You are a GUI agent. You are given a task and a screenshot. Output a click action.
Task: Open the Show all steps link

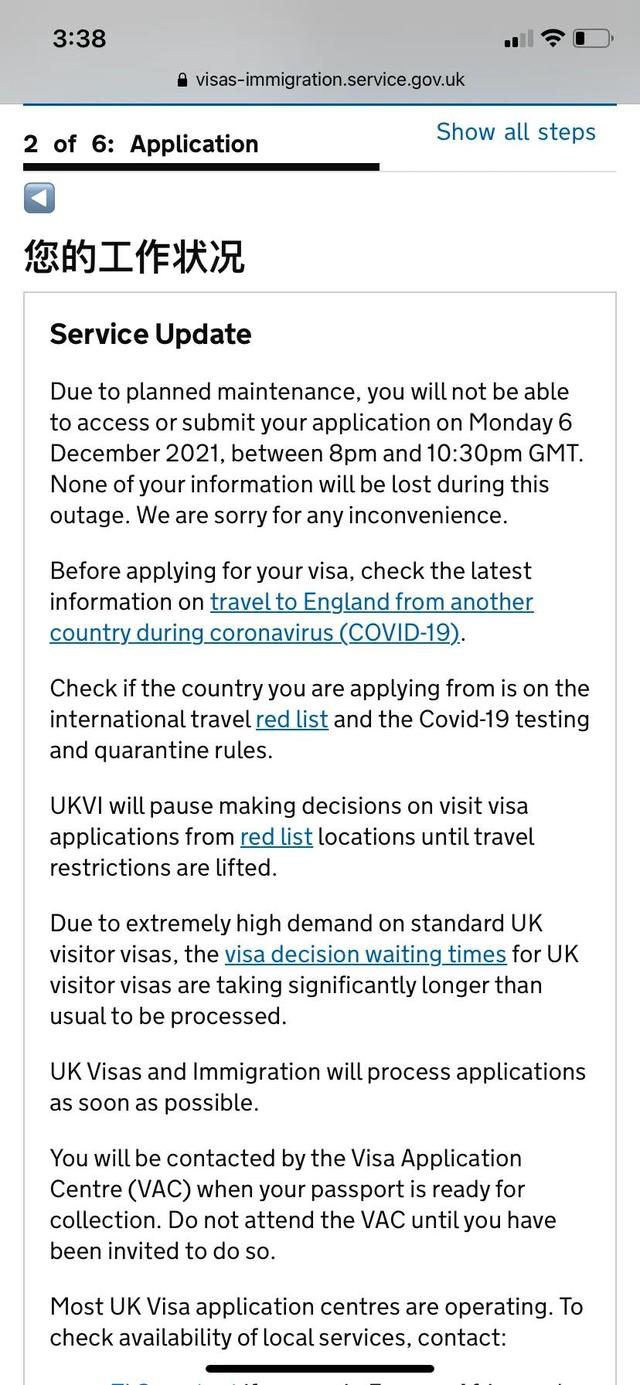click(516, 132)
